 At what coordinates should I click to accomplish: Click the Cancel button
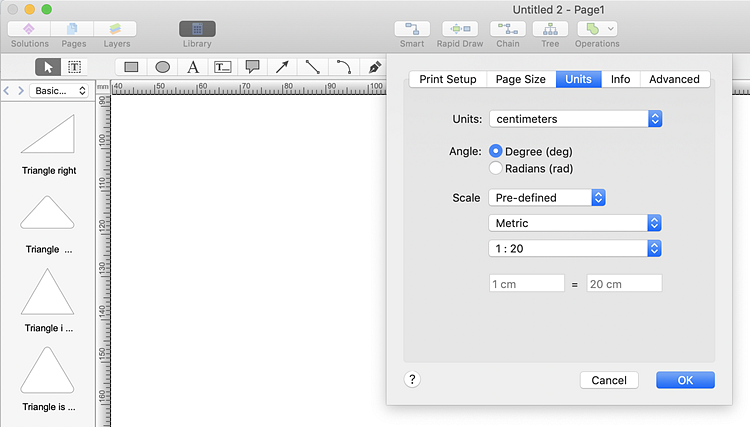[x=609, y=380]
